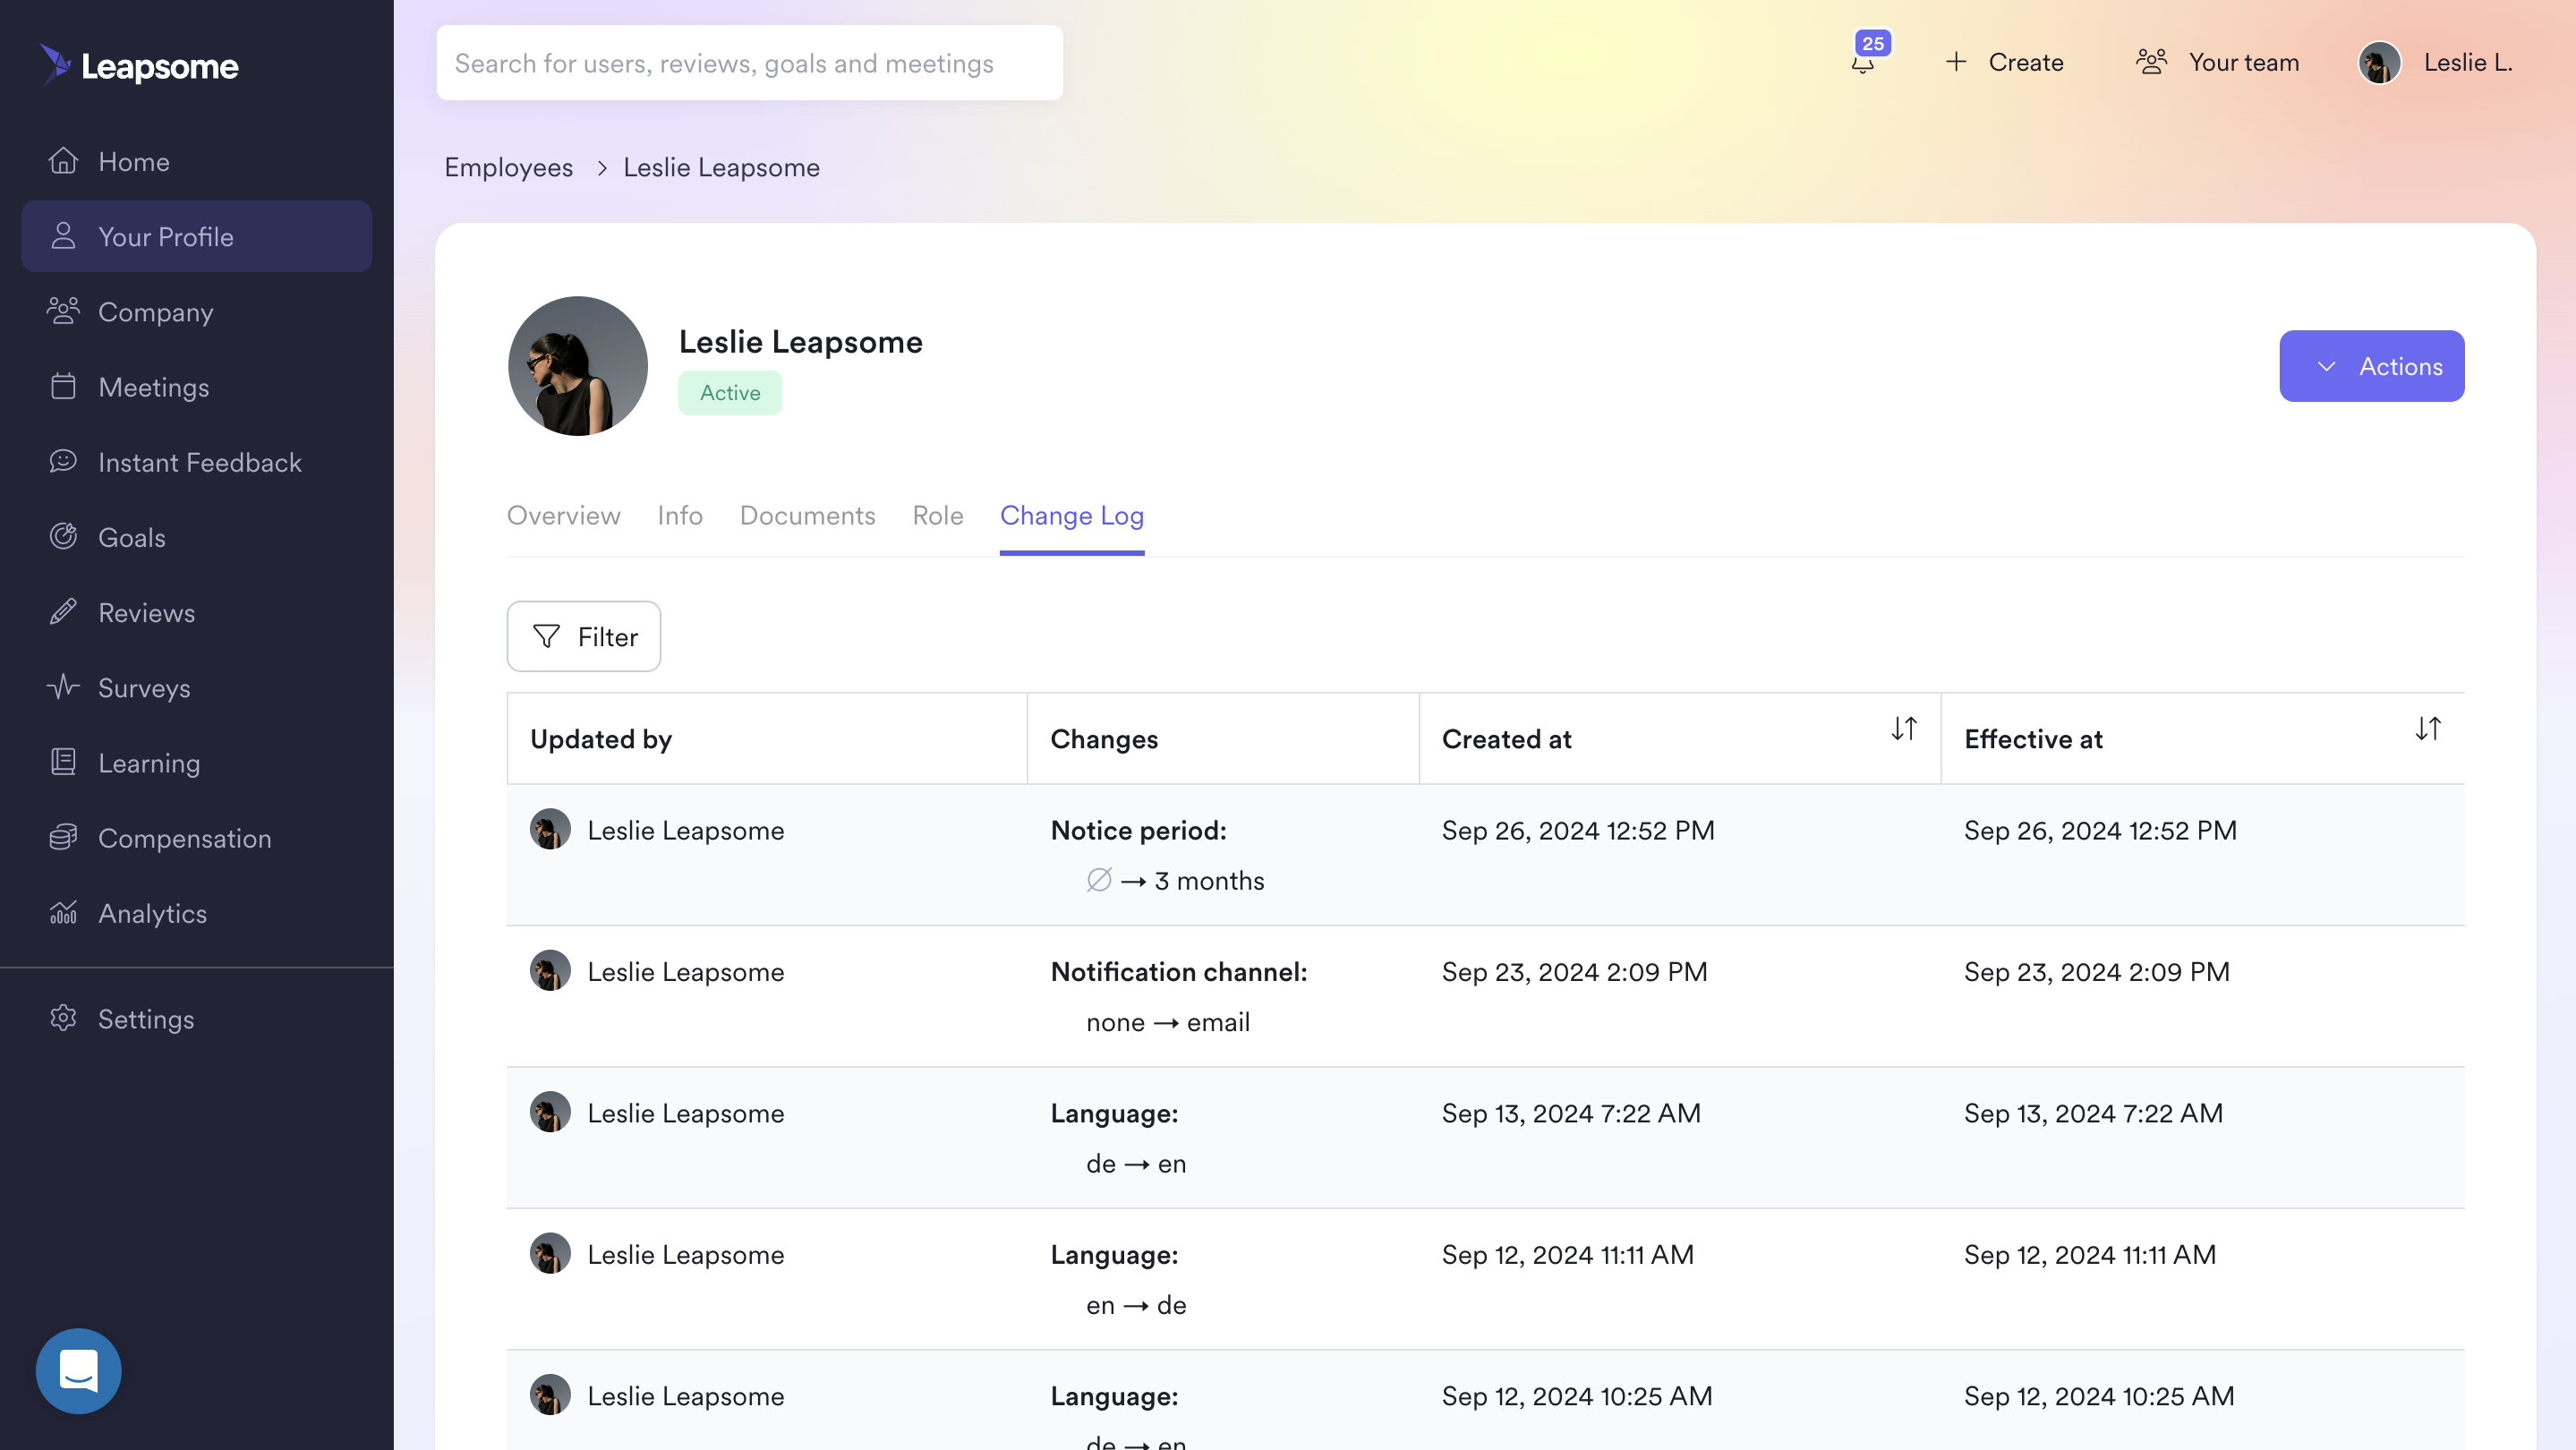Click the Leapsome logo
The height and width of the screenshot is (1450, 2576).
click(139, 65)
